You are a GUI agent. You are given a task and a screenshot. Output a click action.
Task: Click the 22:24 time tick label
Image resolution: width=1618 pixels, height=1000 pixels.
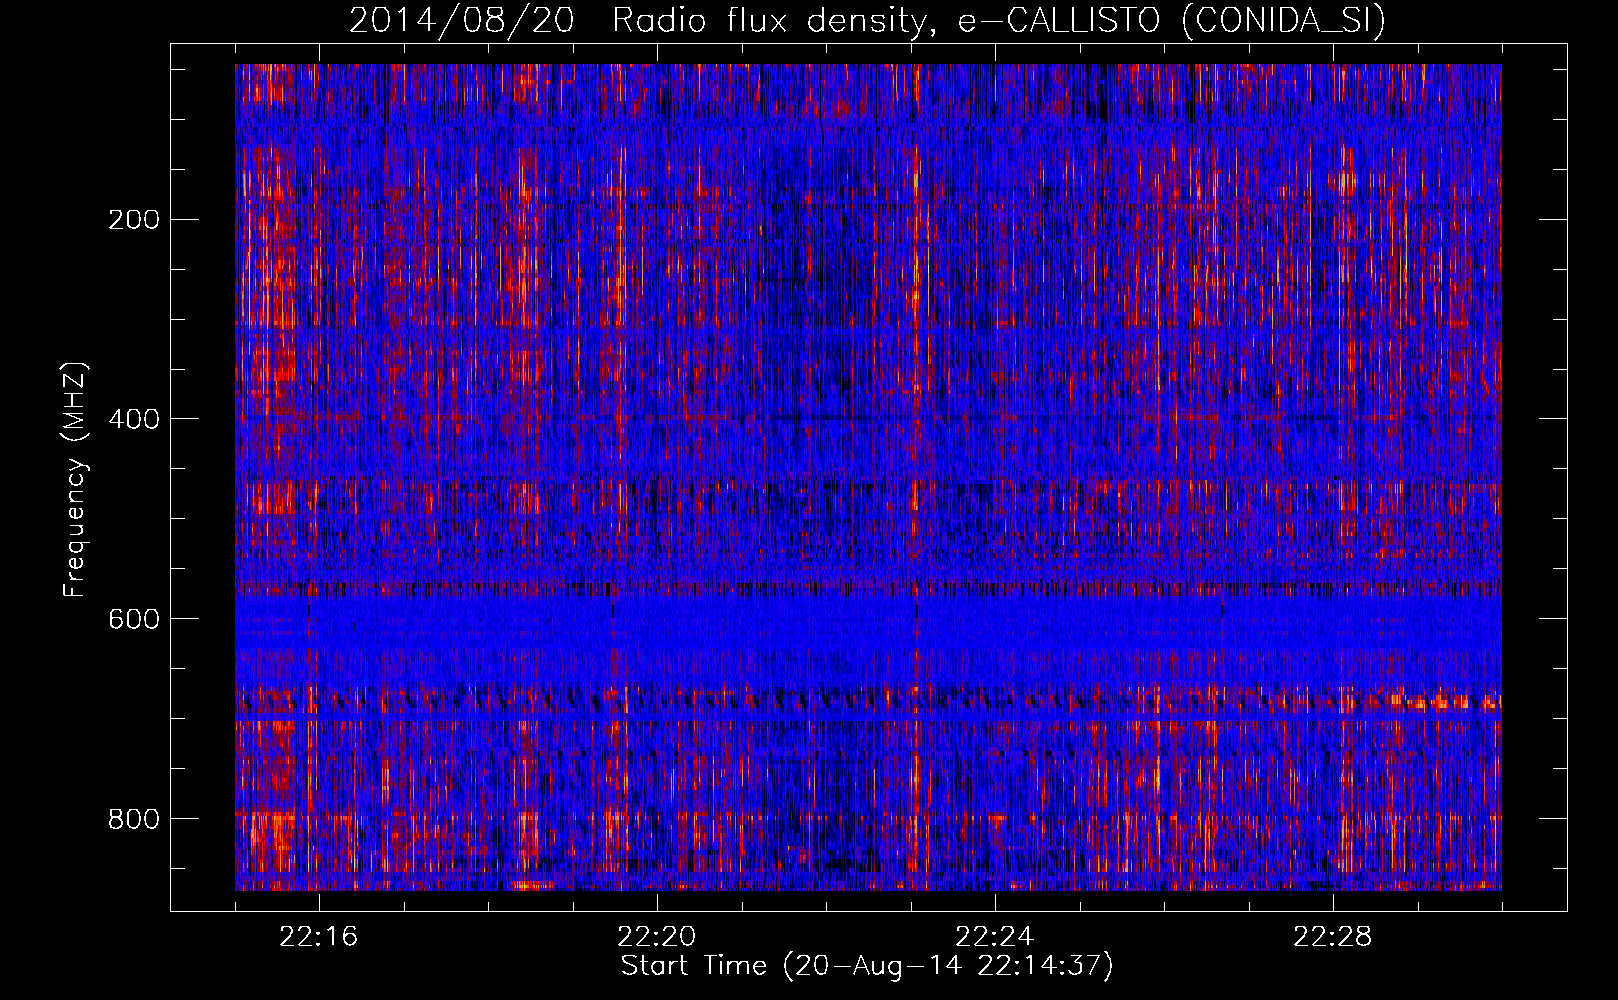coord(995,937)
